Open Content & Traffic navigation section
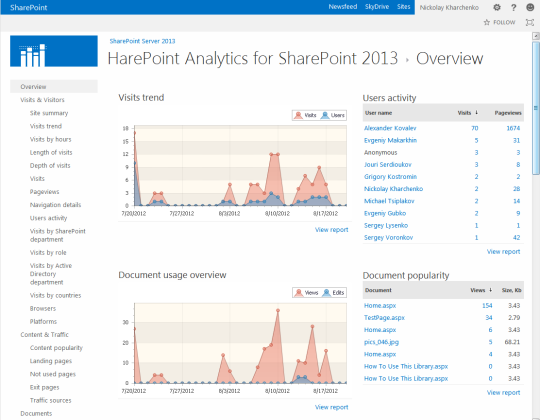Viewport: 540px width, 420px height. point(44,334)
